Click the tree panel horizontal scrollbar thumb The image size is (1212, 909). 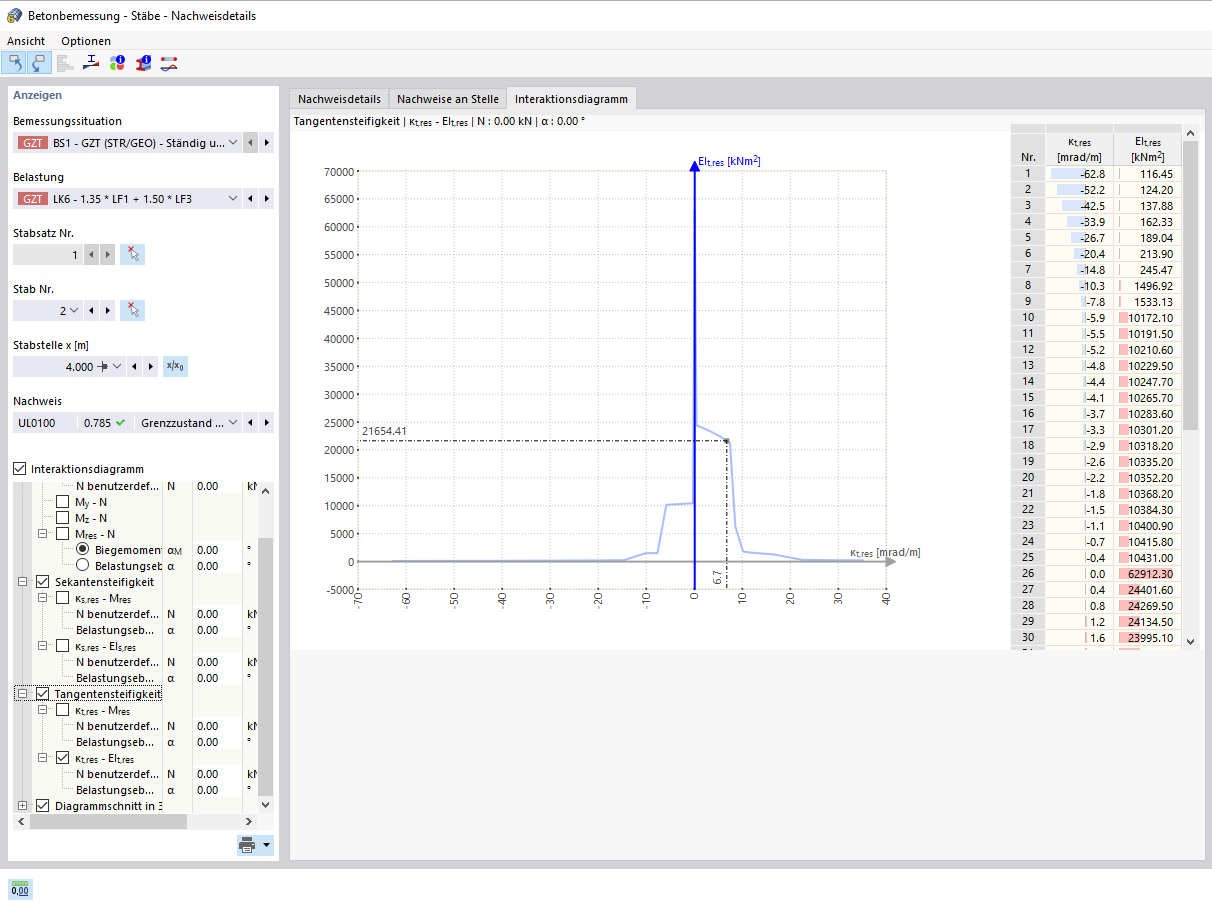point(108,822)
